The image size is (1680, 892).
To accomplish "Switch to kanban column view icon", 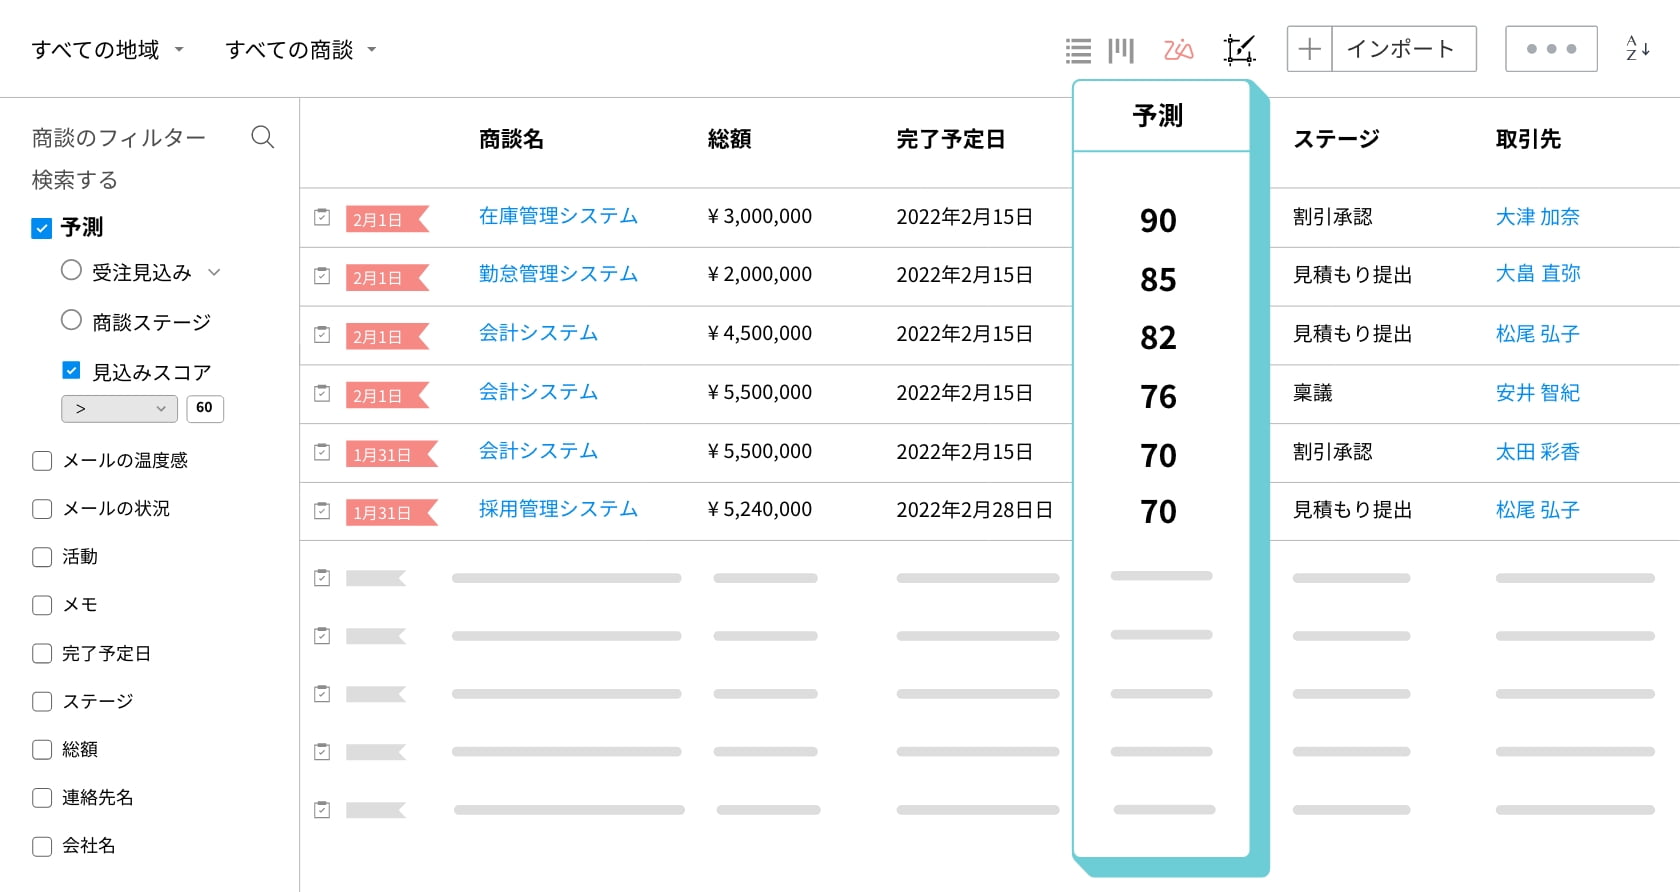I will pyautogui.click(x=1121, y=50).
